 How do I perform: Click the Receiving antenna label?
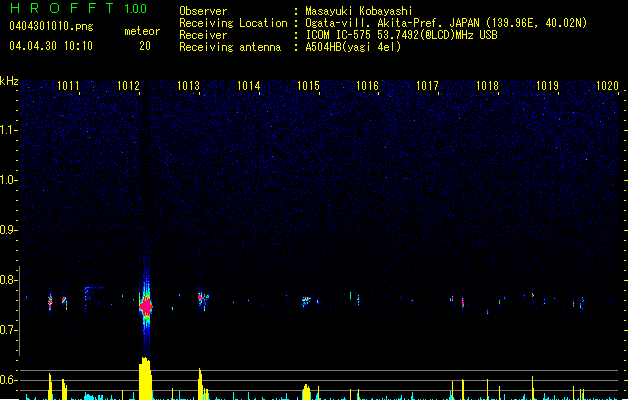[230, 47]
